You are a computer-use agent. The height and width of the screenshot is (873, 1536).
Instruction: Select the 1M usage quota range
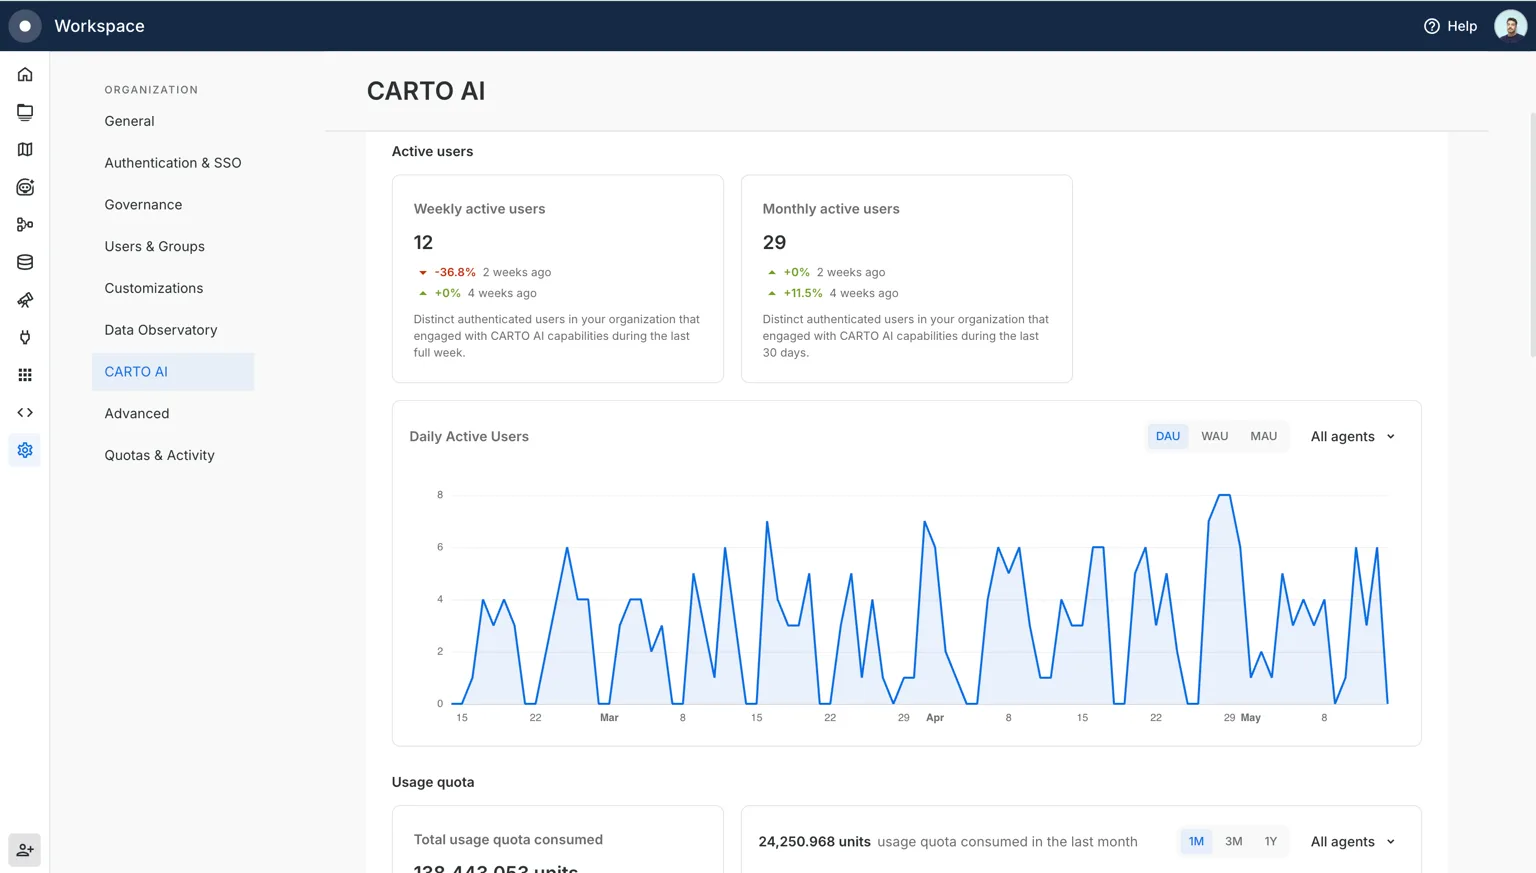1196,841
